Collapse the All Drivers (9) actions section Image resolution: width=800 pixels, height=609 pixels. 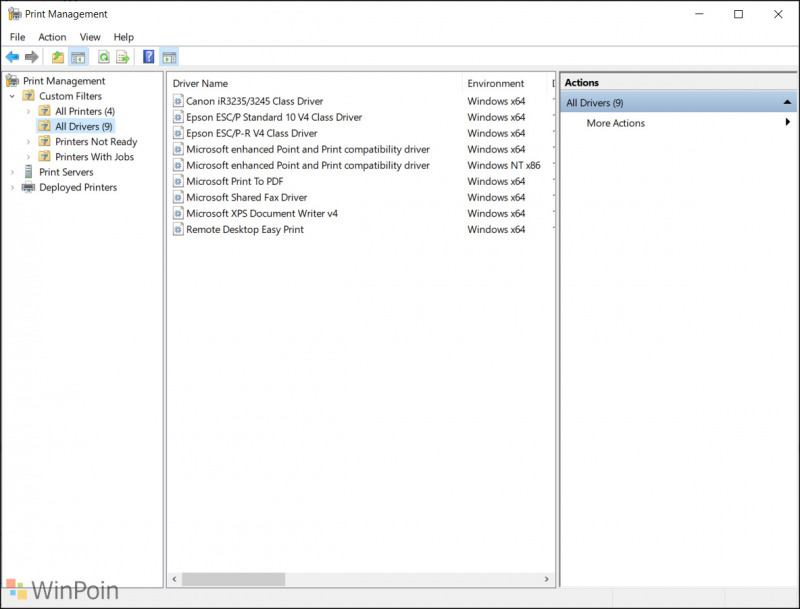787,103
